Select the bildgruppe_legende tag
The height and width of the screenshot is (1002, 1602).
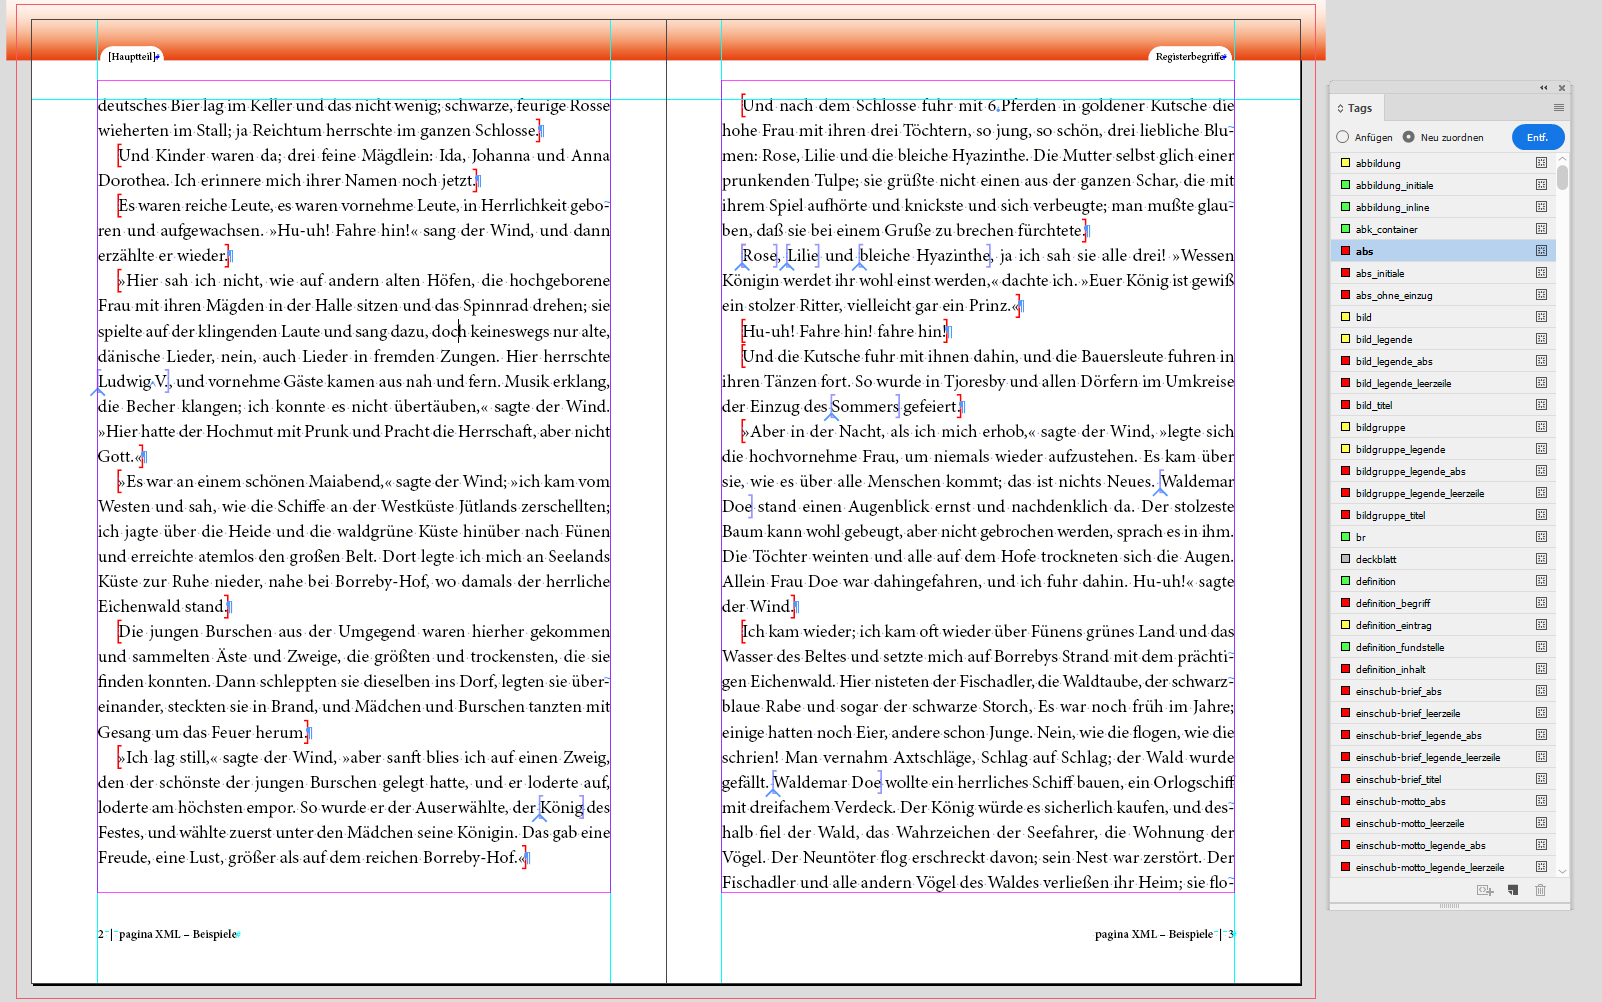[x=1443, y=449]
